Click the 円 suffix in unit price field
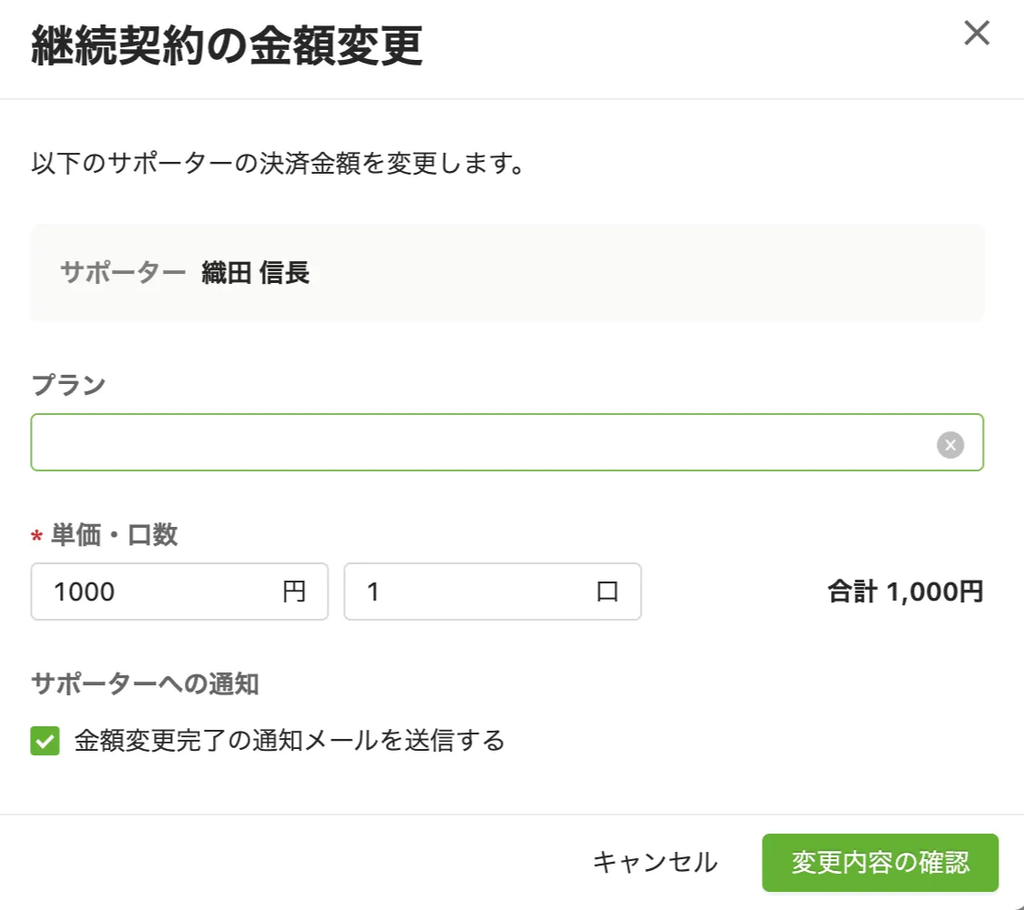 pos(294,591)
